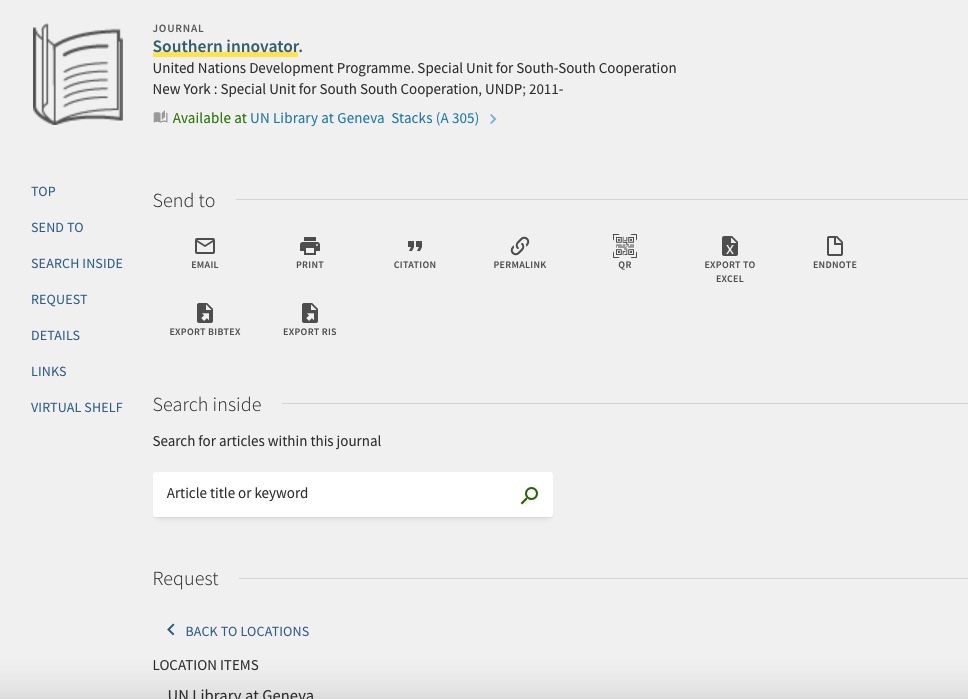968x699 pixels.
Task: Click the Print icon
Action: point(310,246)
